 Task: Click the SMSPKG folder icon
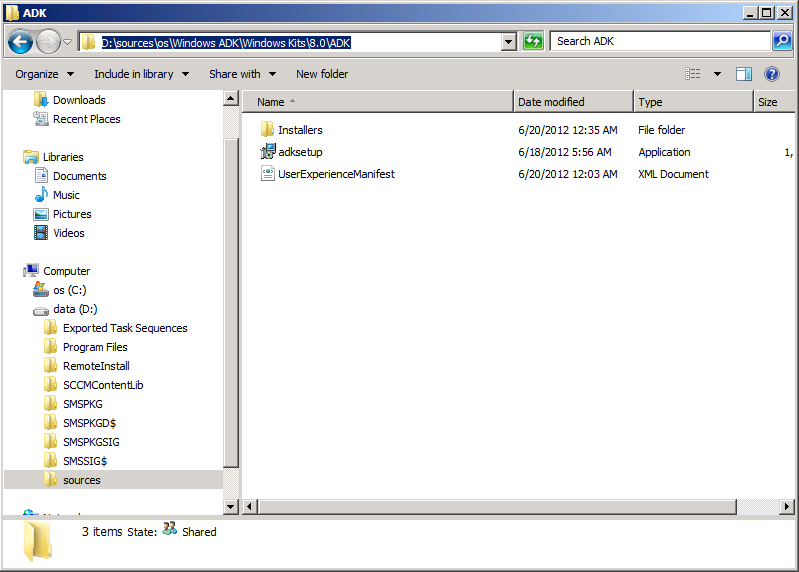pyautogui.click(x=50, y=403)
